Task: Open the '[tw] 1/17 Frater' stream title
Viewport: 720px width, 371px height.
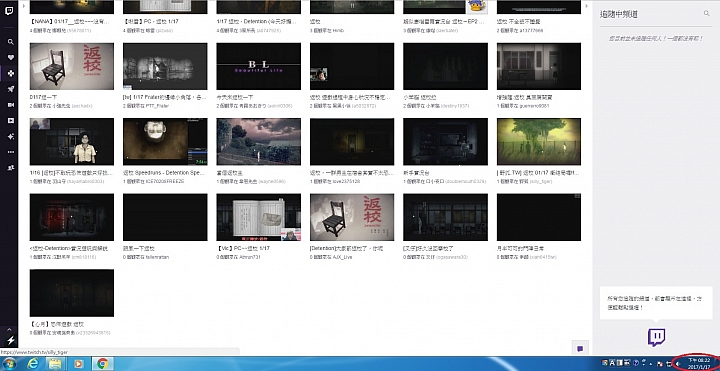Action: point(164,98)
